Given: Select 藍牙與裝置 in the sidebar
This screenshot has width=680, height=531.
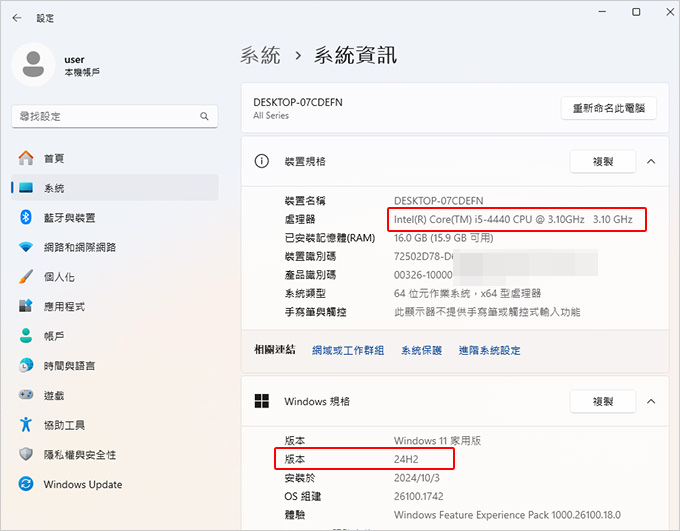Looking at the screenshot, I should (115, 217).
